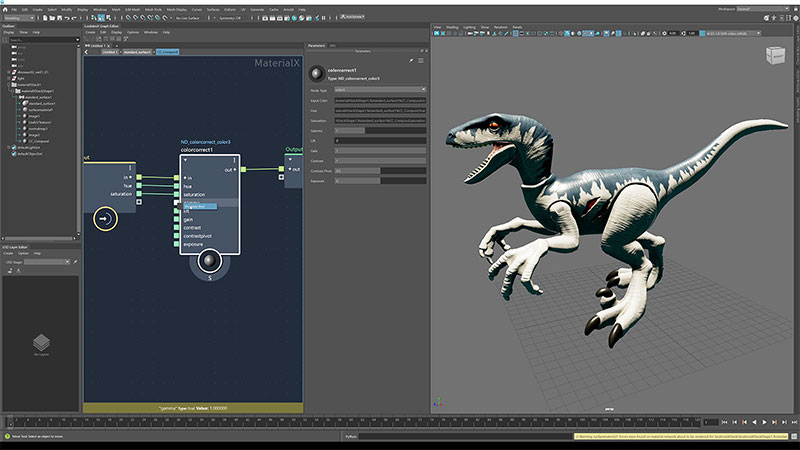Collapse the colorcorrect1 node triangle

coord(185,160)
